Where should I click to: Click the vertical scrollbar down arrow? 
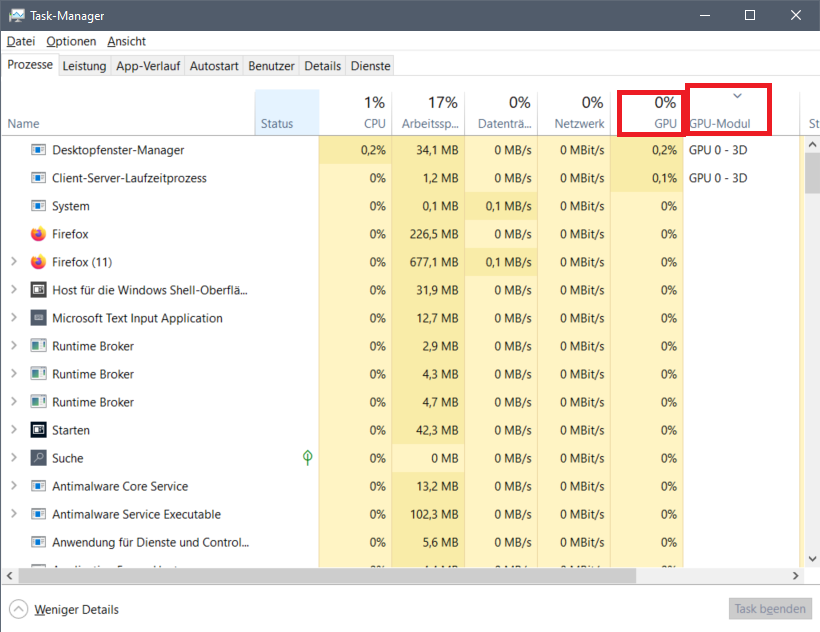point(812,559)
